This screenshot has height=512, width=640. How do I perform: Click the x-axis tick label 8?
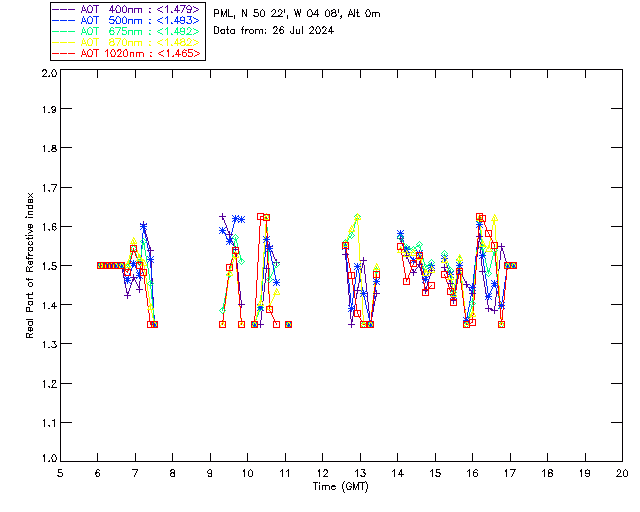tap(173, 473)
